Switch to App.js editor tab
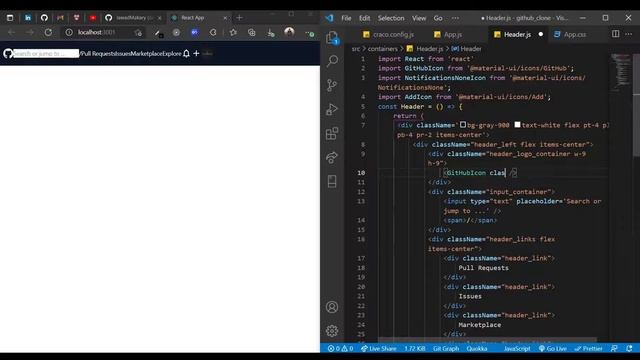Screen dimensions: 640x360 448,34
